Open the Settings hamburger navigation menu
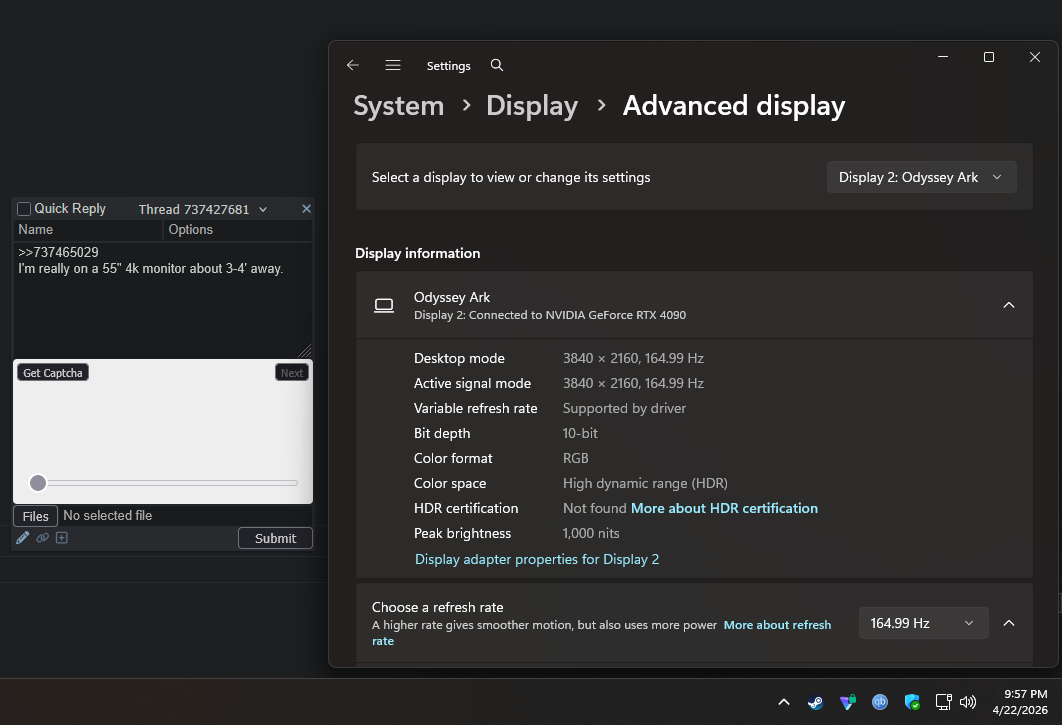The image size is (1062, 725). (393, 65)
